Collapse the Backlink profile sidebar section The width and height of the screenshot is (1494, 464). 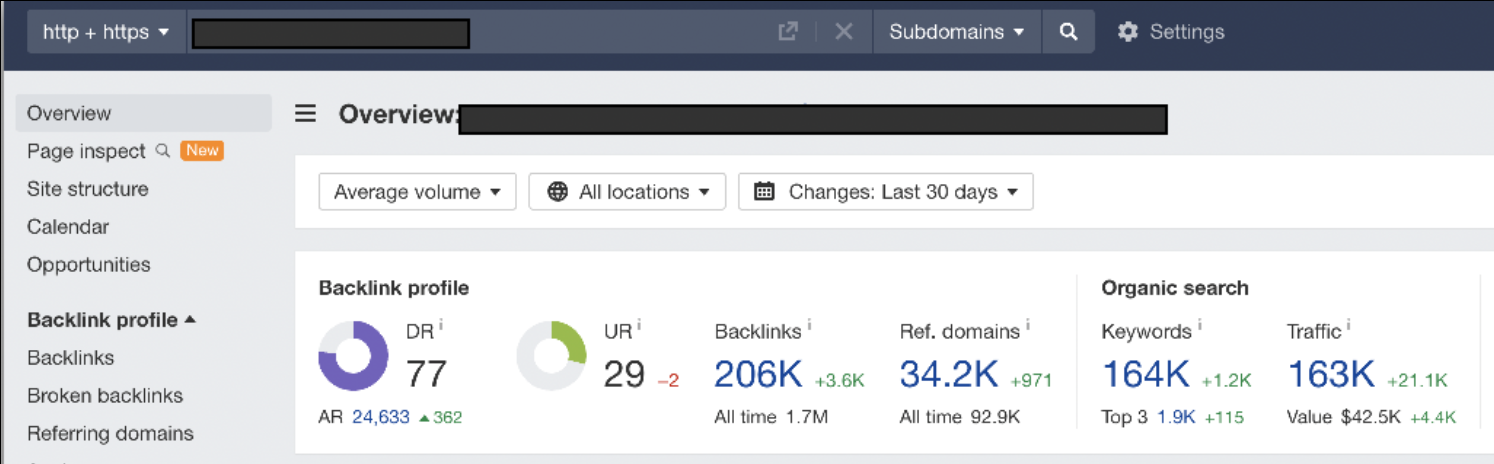[x=111, y=320]
